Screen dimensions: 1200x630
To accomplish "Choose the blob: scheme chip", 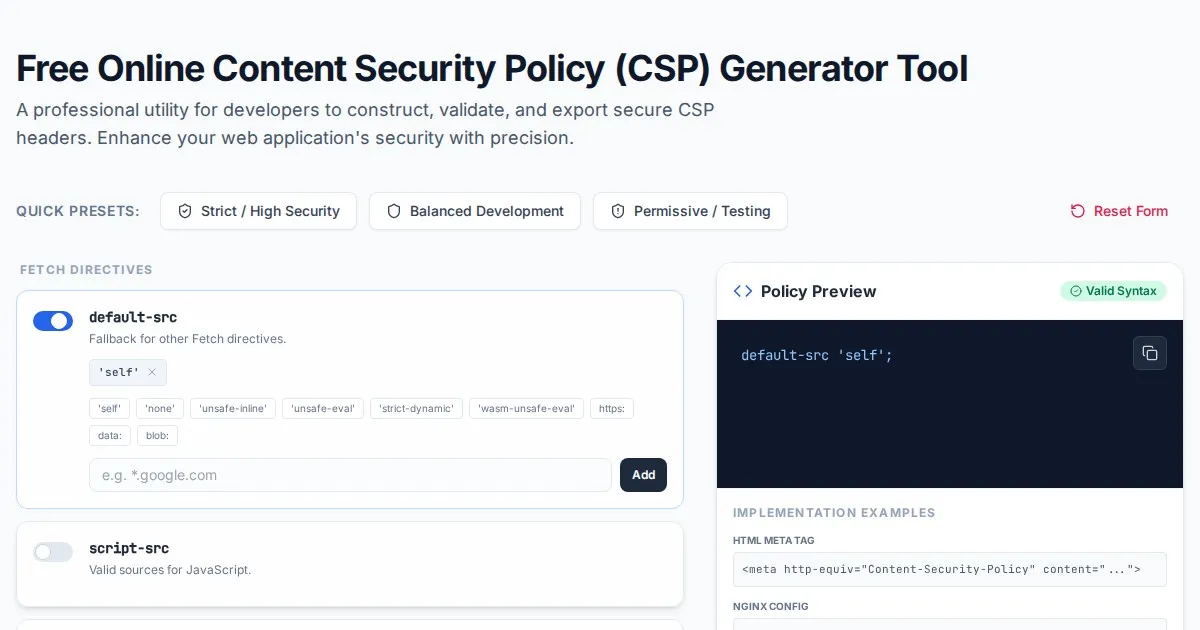I will (x=157, y=435).
